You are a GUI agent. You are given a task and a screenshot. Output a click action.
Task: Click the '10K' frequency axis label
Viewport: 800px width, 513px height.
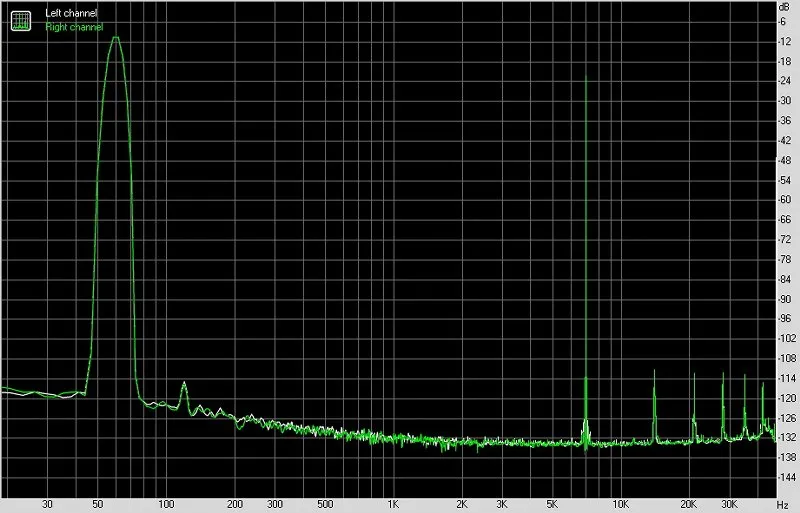click(620, 504)
